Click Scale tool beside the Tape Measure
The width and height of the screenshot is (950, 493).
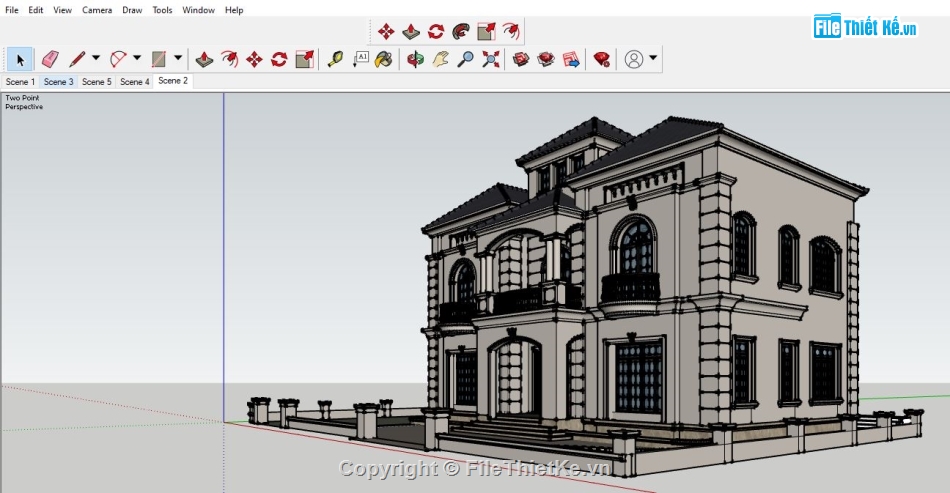point(304,59)
